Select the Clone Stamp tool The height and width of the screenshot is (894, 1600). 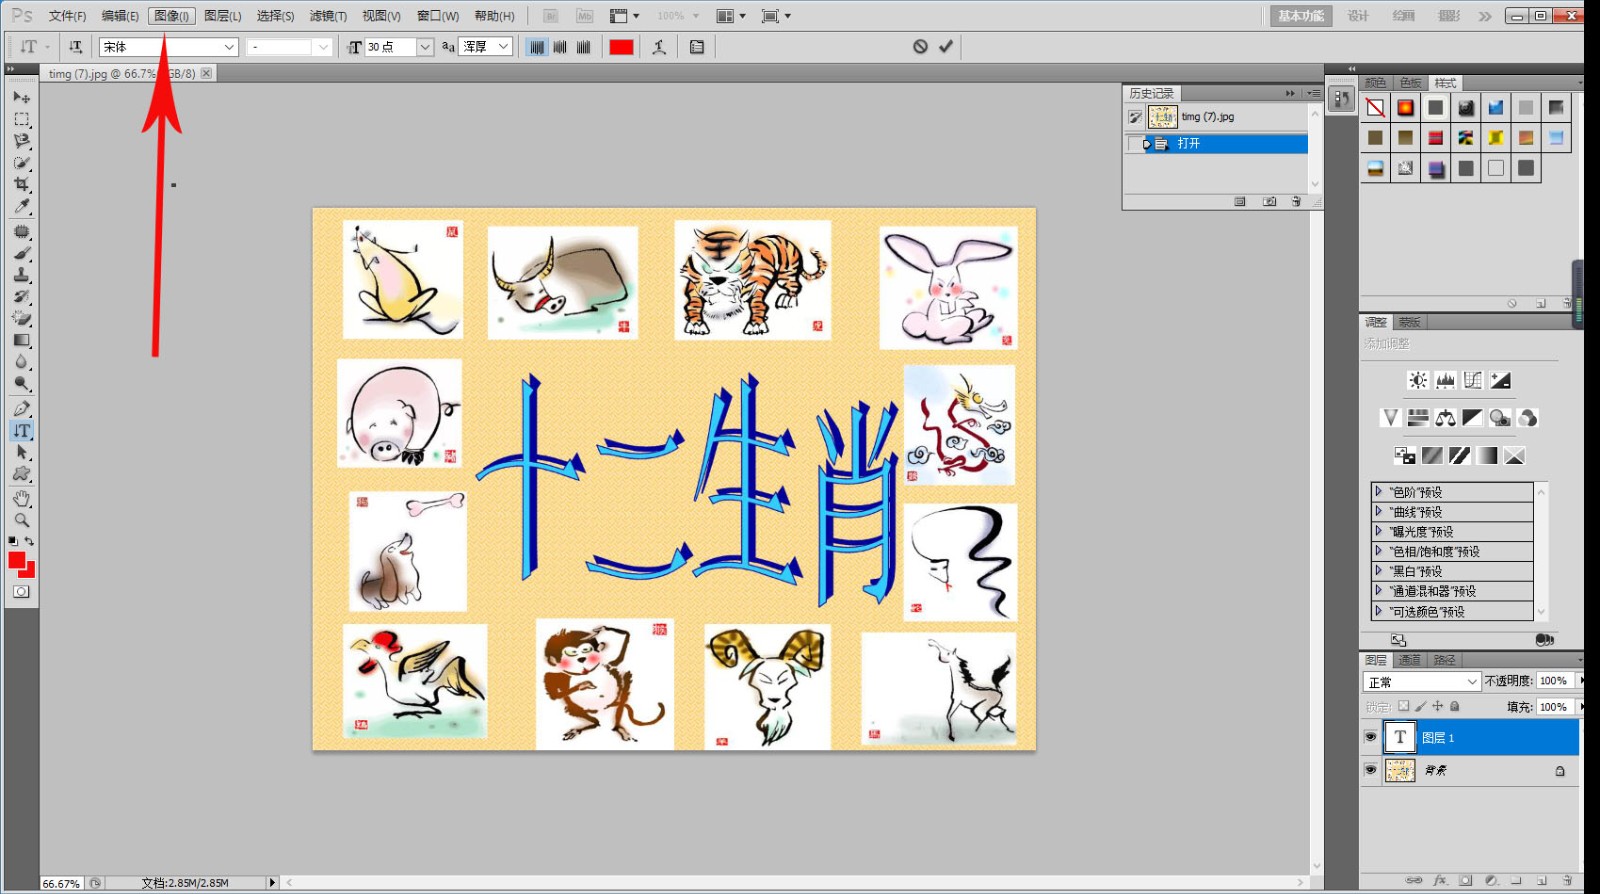point(21,275)
